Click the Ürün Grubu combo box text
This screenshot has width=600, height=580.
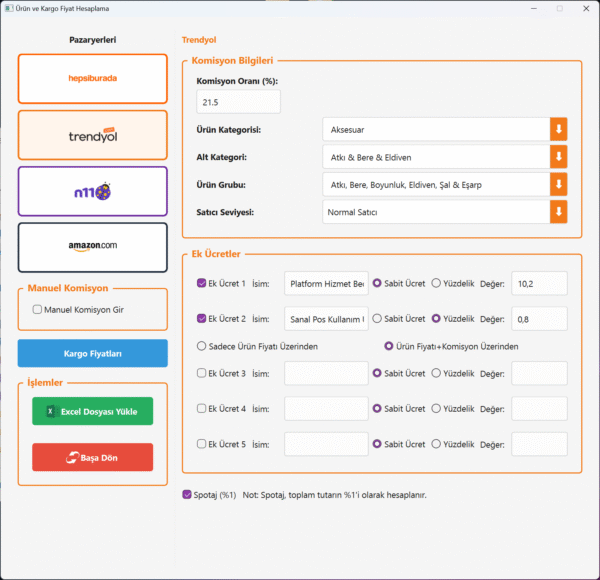tap(406, 185)
